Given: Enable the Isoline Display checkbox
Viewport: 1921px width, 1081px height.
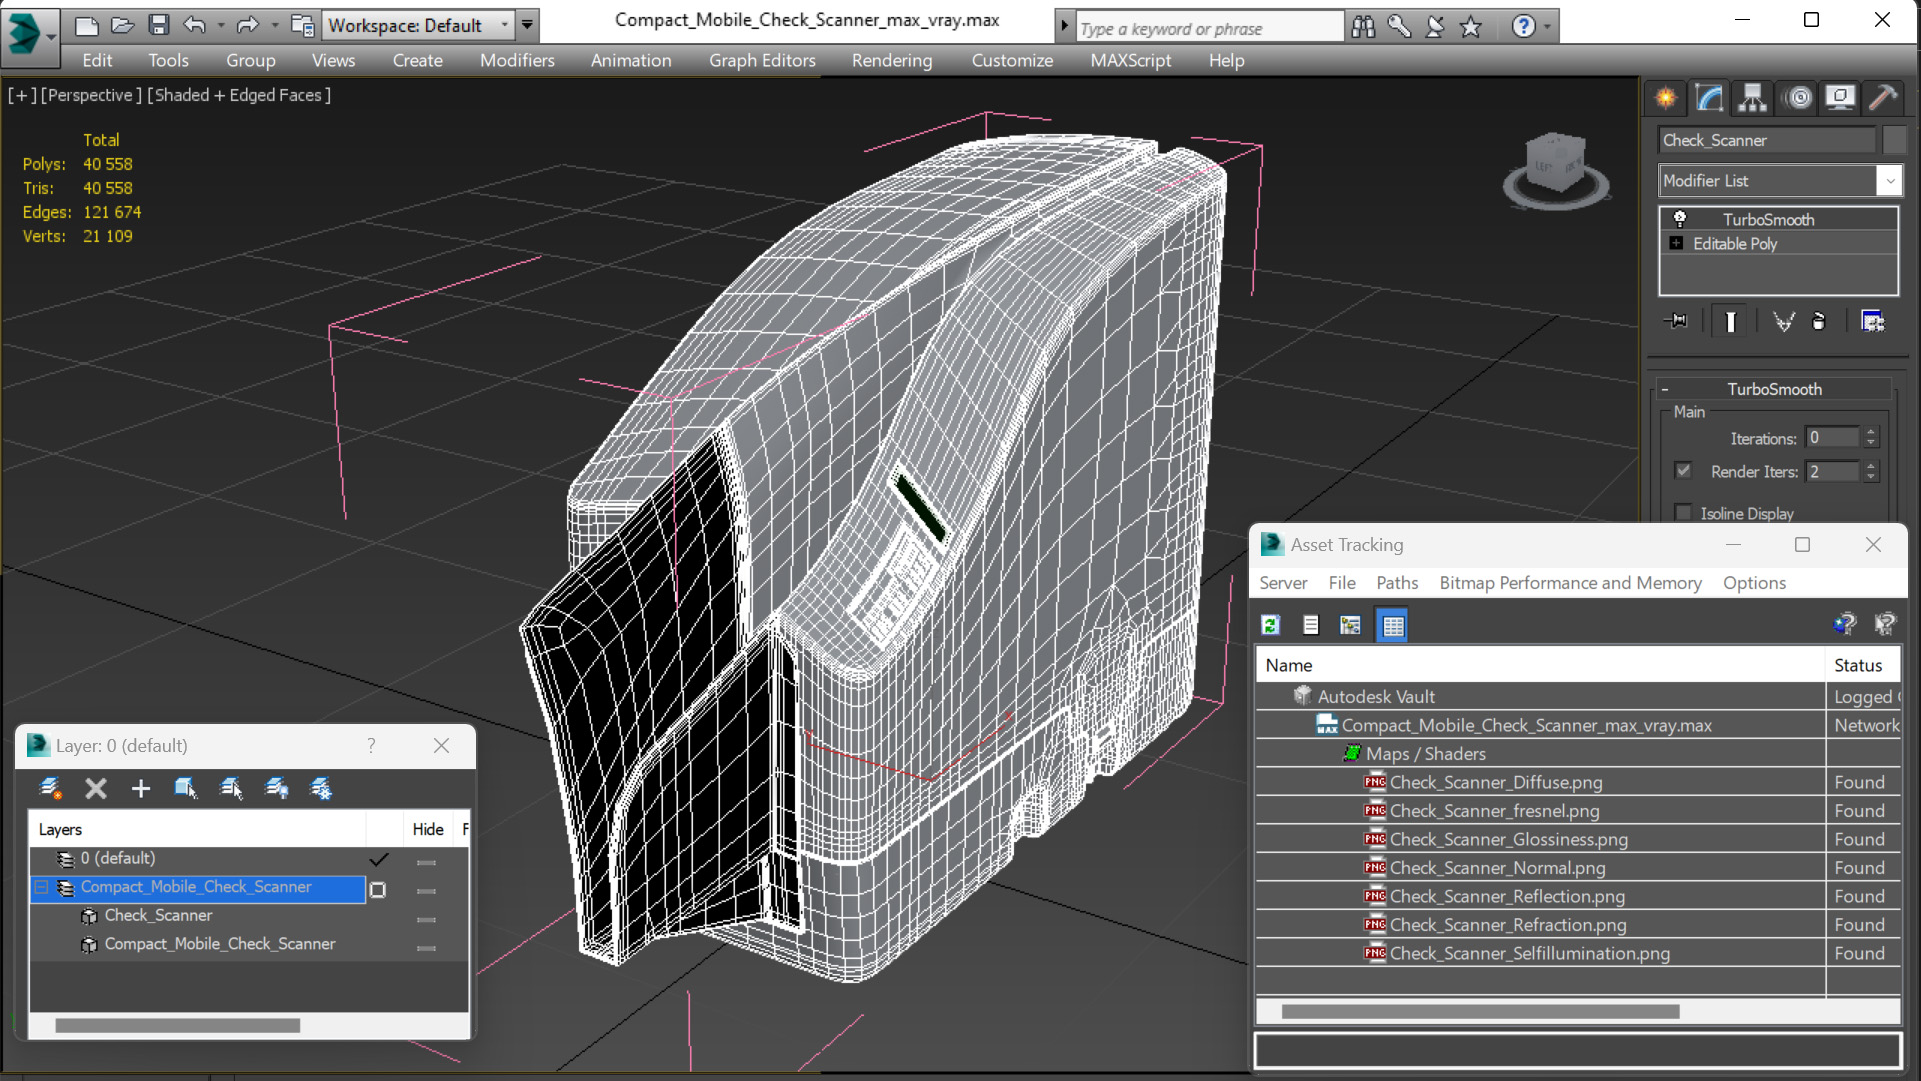Looking at the screenshot, I should [1684, 513].
